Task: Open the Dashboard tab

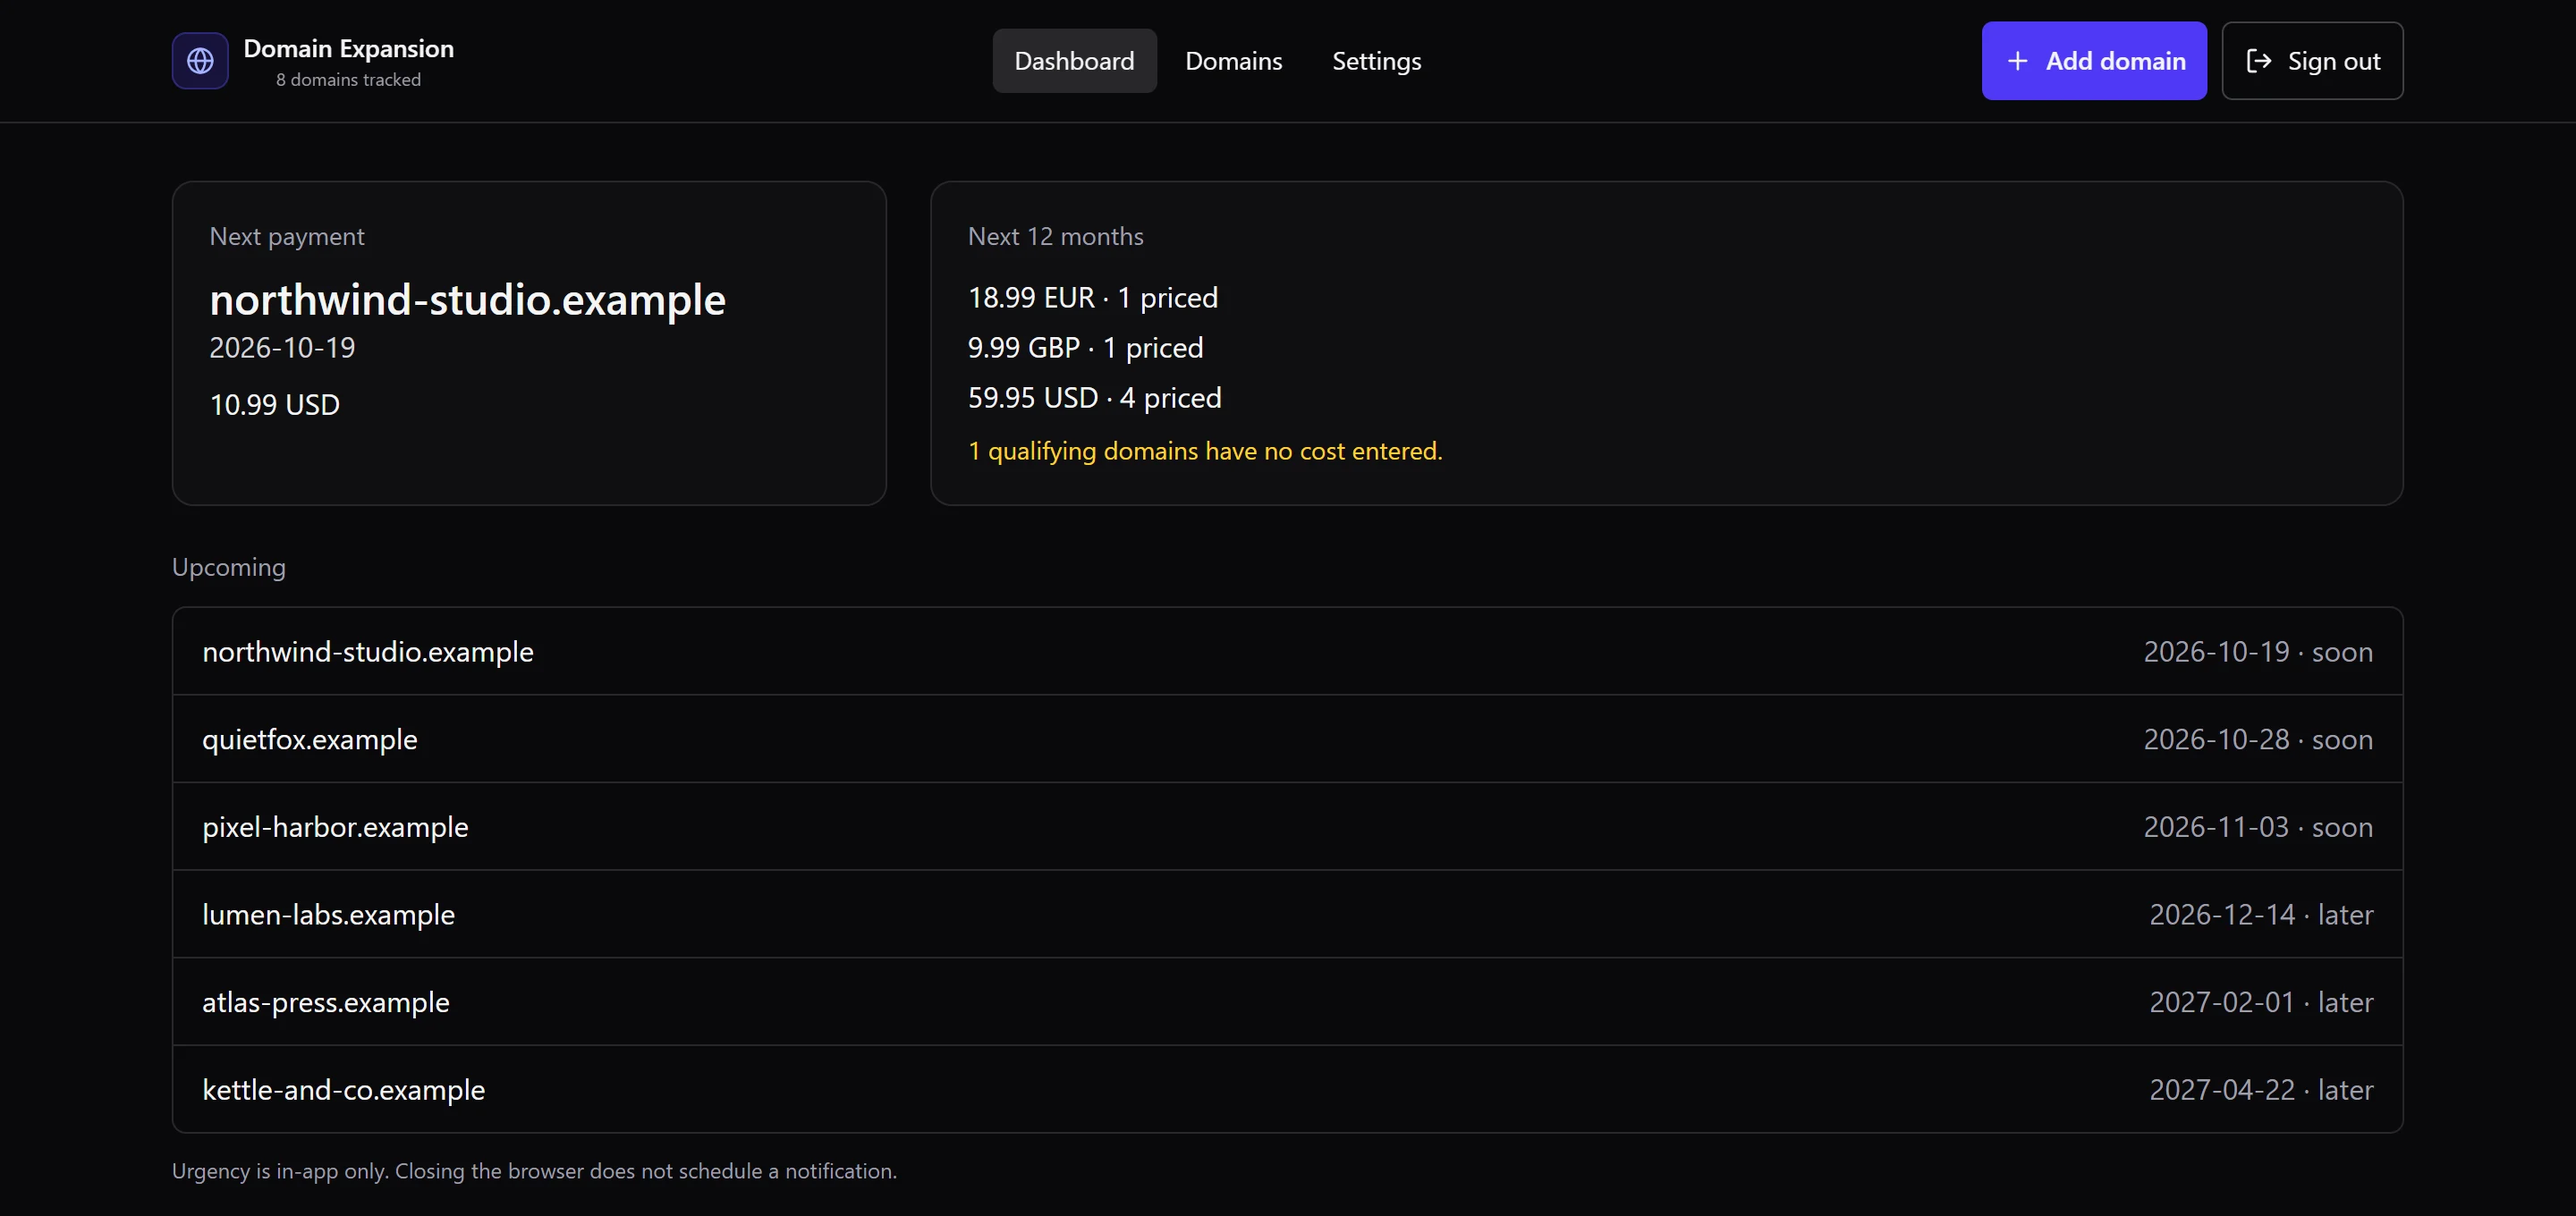Action: 1074,61
